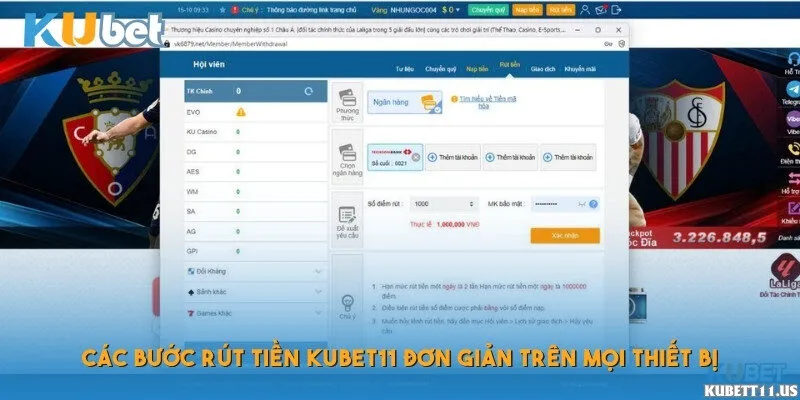Click the shield icon at address bar end
The image size is (800, 400).
pos(621,44)
